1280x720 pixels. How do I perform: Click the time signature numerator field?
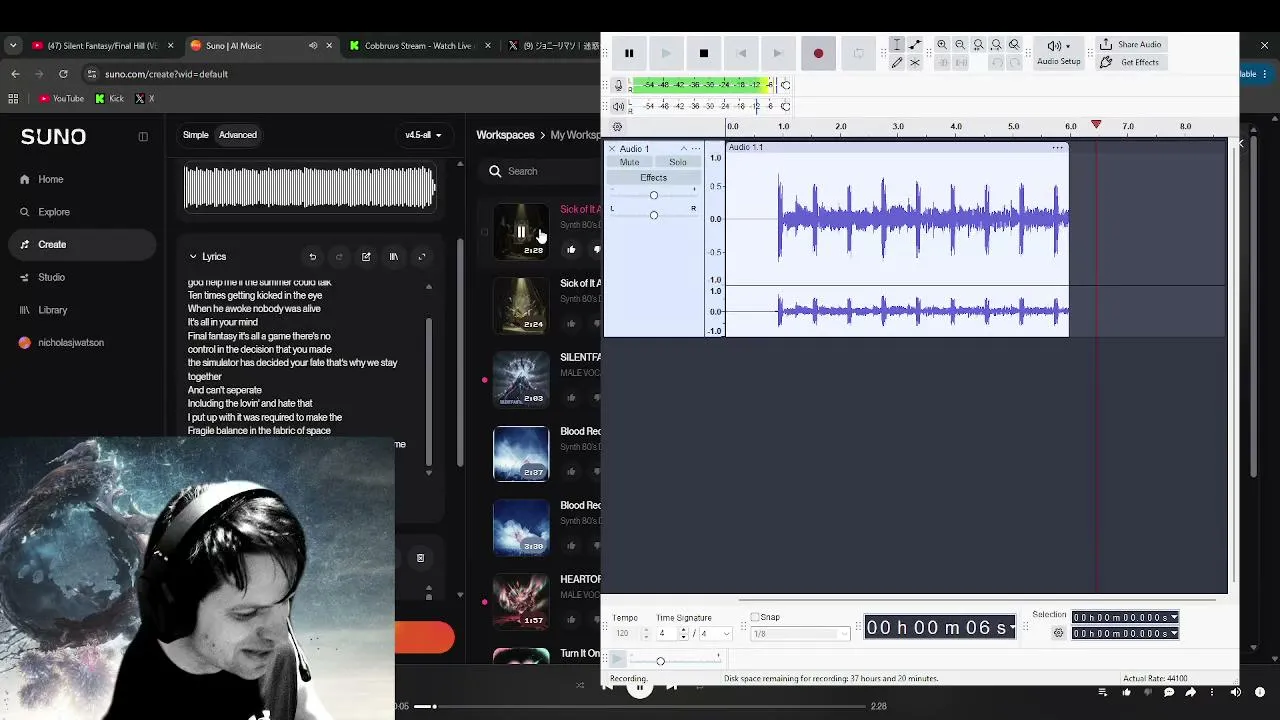[667, 634]
